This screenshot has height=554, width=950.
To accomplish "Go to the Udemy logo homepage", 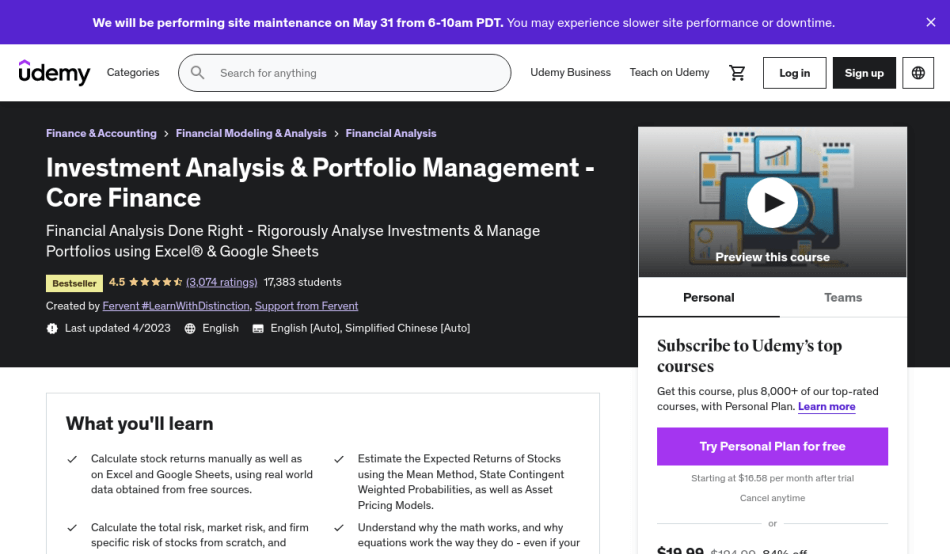I will pos(55,73).
